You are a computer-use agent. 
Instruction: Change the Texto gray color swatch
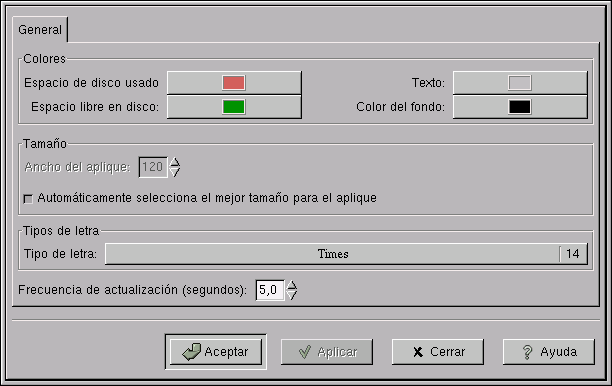tap(520, 83)
